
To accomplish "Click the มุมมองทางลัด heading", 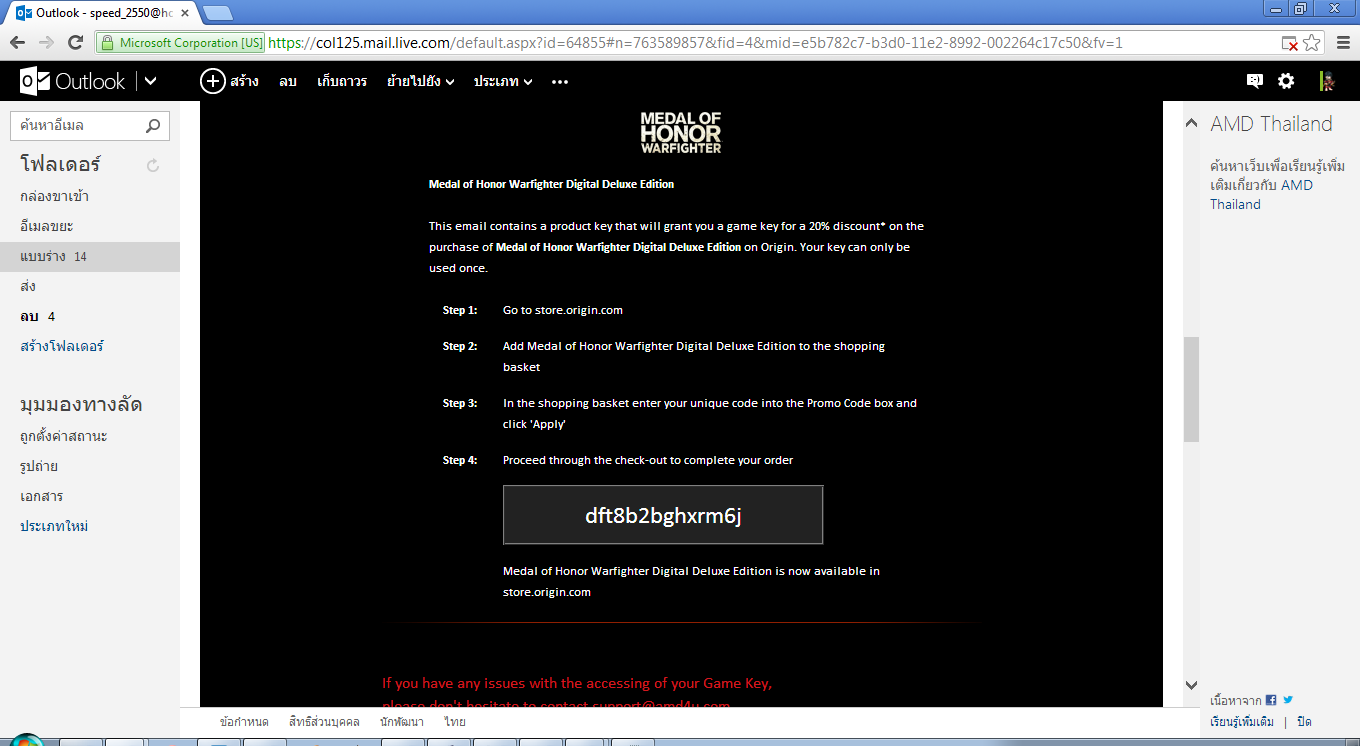I will [x=81, y=405].
